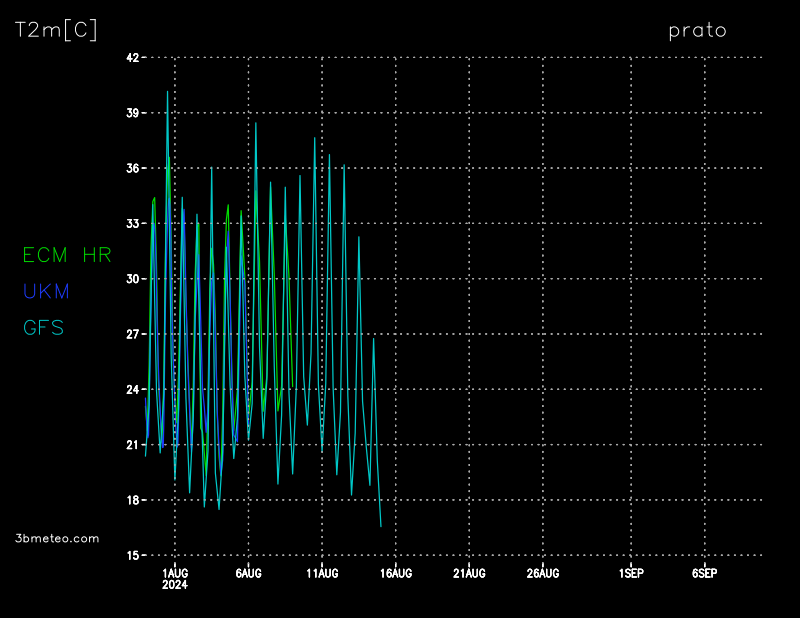The height and width of the screenshot is (618, 800).
Task: Click the T2m[C] chart title
Action: point(55,31)
